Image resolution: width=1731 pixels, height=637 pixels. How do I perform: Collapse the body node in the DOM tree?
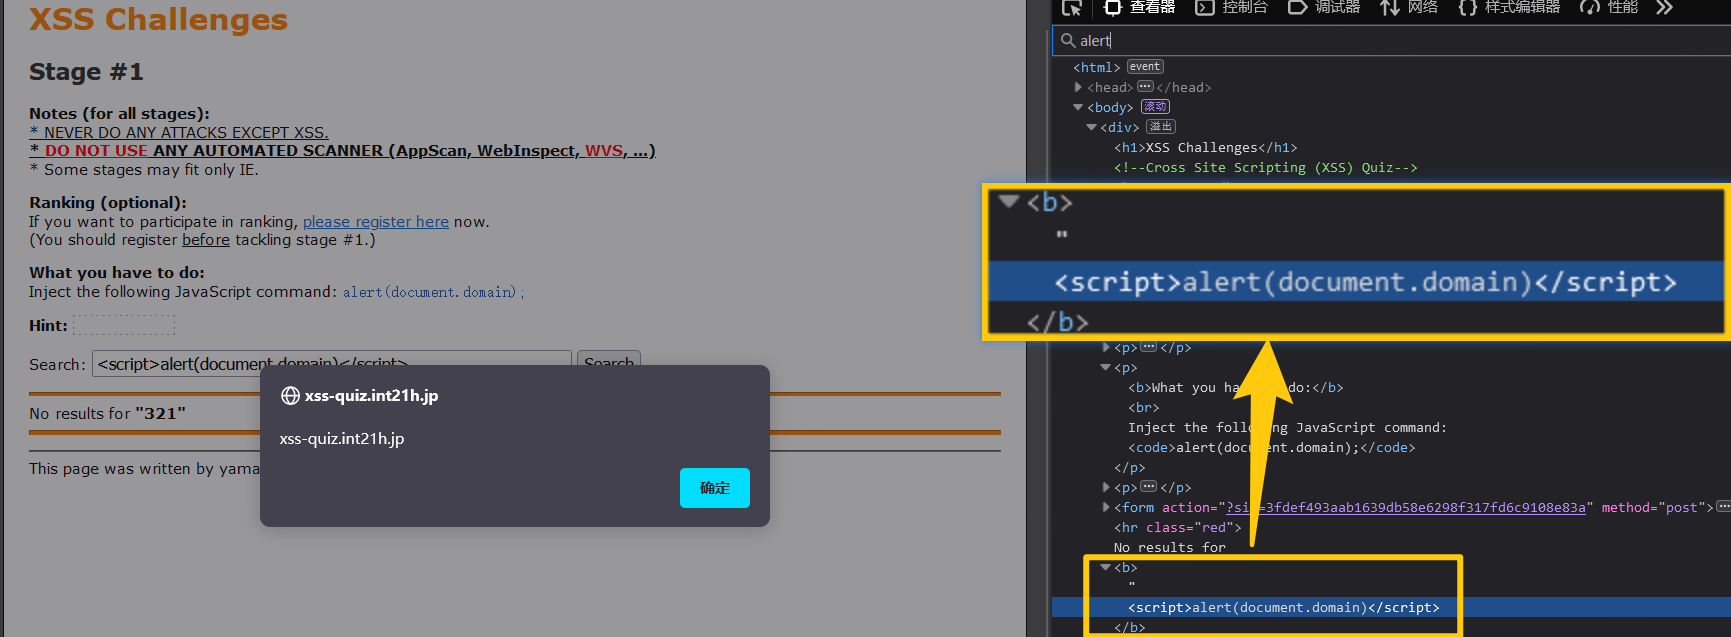pyautogui.click(x=1078, y=107)
